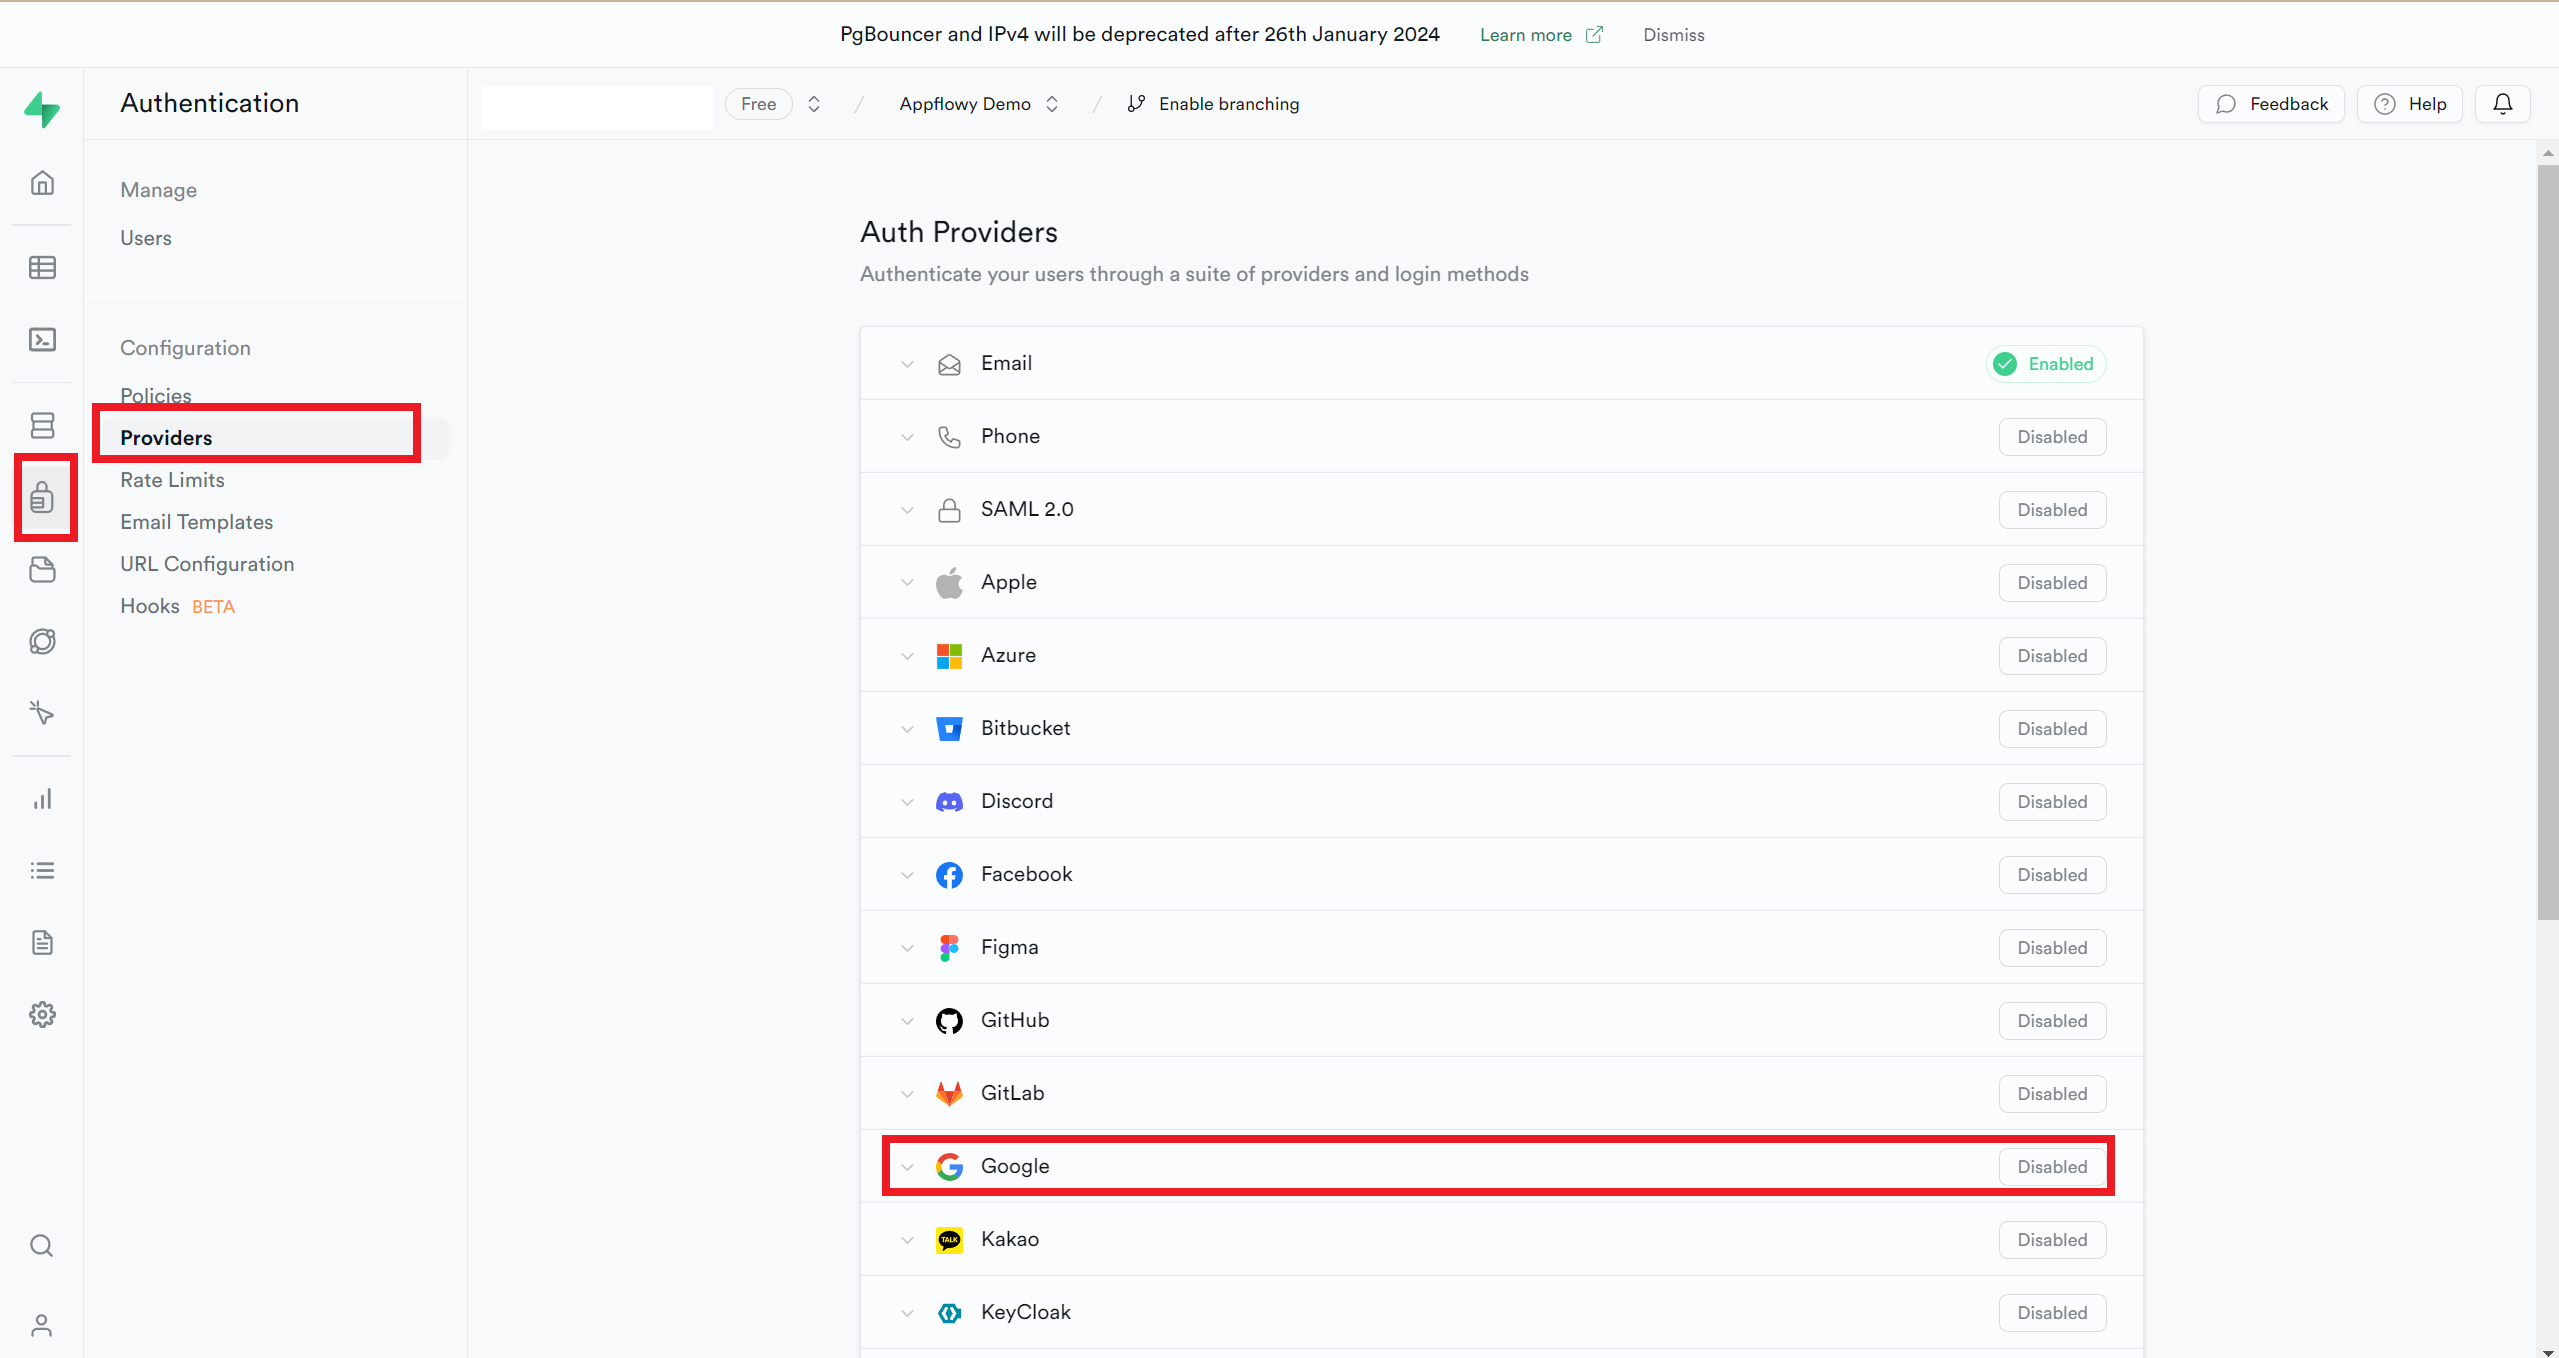Click the Free plan badge
2559x1358 pixels.
coord(758,104)
